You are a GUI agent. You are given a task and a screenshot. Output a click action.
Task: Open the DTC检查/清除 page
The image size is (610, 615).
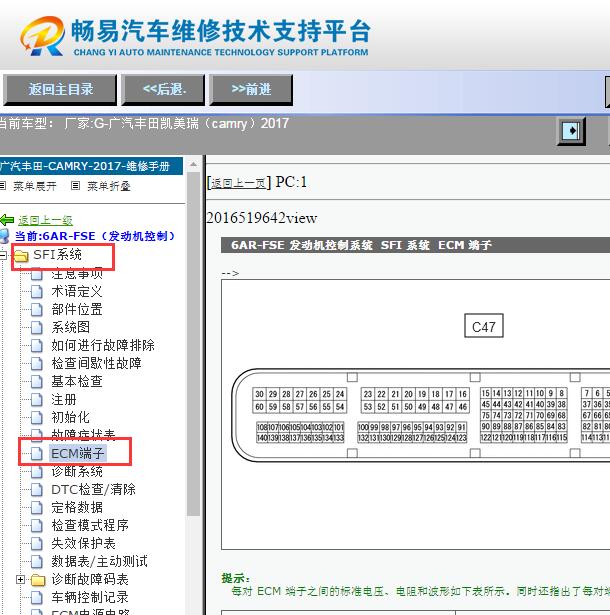coord(93,489)
